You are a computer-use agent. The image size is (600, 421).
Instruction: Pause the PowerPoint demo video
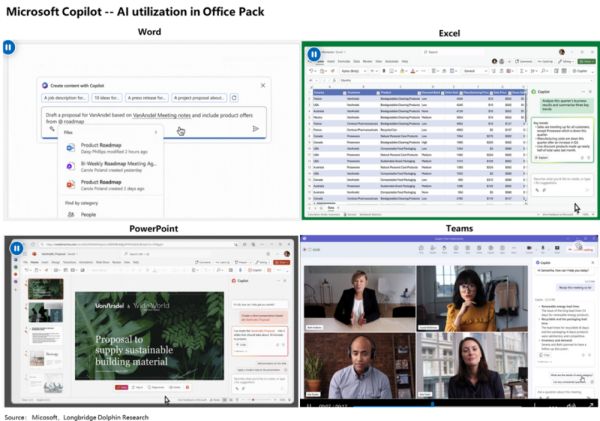(18, 247)
